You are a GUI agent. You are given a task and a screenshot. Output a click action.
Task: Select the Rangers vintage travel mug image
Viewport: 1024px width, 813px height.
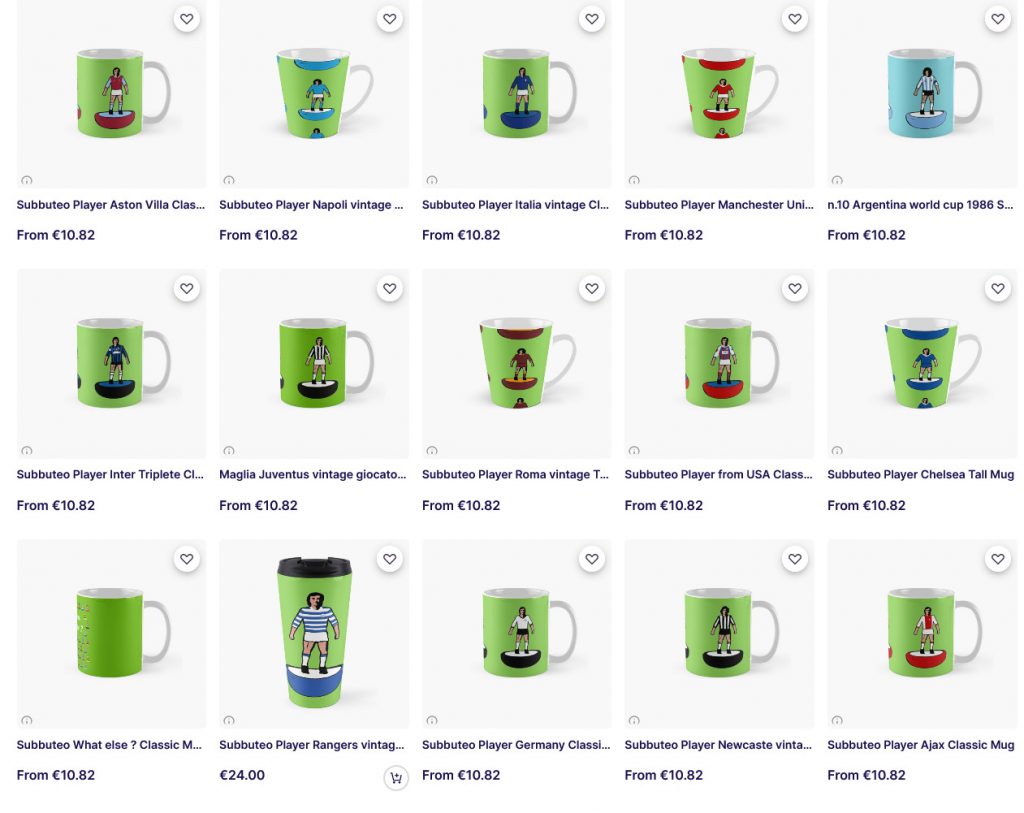pos(314,633)
